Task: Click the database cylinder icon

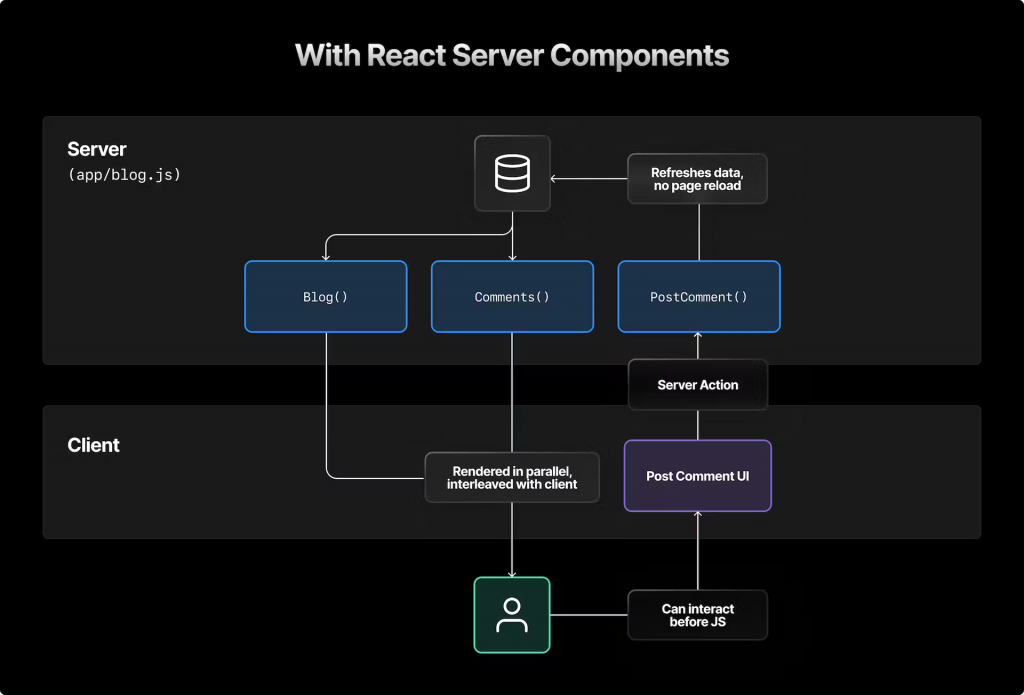Action: click(x=512, y=173)
